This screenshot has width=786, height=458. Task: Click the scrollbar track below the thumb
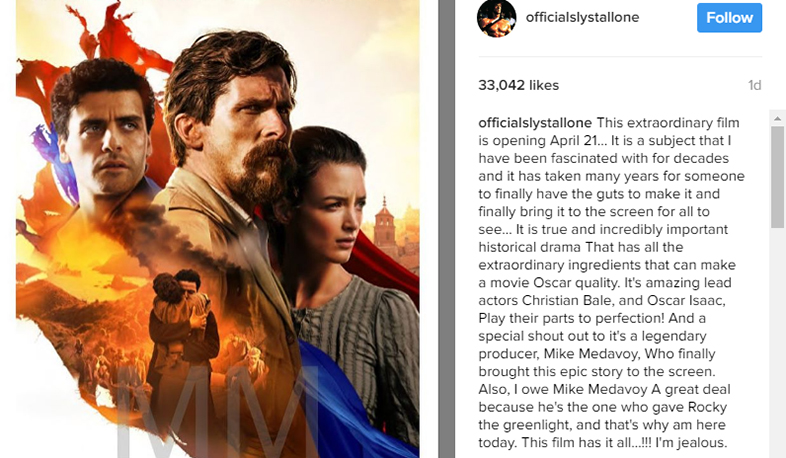tap(777, 341)
